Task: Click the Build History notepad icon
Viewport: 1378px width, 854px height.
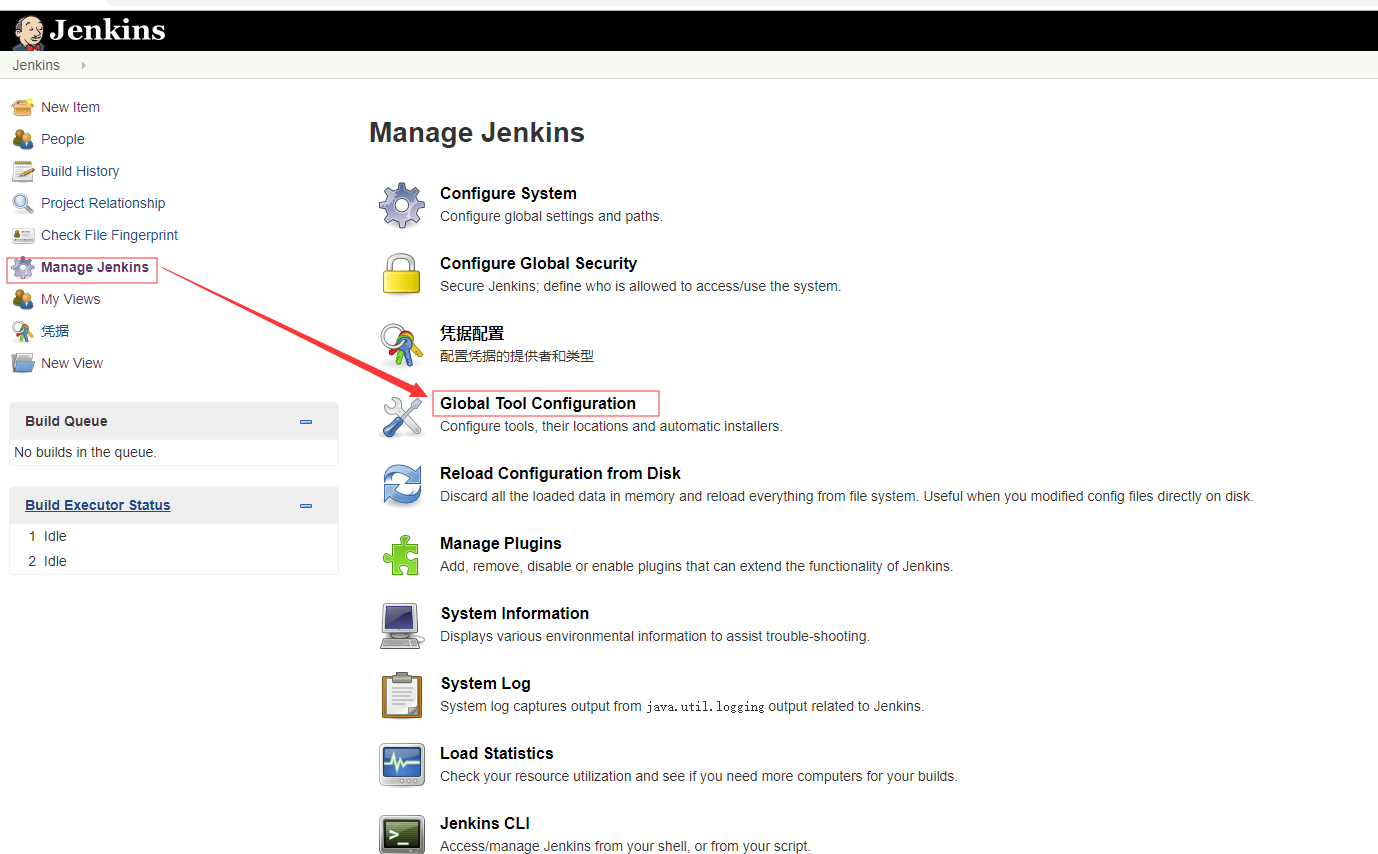Action: tap(23, 171)
